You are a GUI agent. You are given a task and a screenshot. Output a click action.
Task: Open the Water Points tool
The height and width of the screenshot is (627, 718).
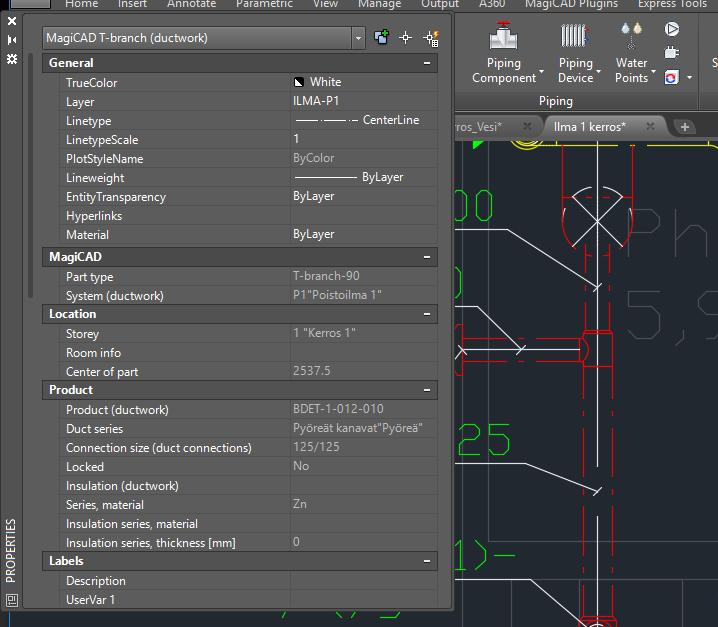[x=631, y=53]
